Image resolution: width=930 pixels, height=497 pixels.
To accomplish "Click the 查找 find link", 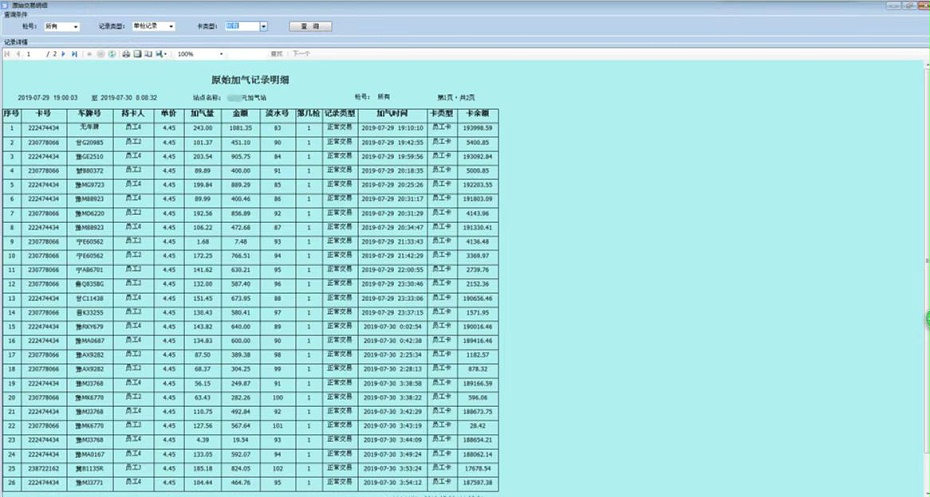I will tap(276, 54).
